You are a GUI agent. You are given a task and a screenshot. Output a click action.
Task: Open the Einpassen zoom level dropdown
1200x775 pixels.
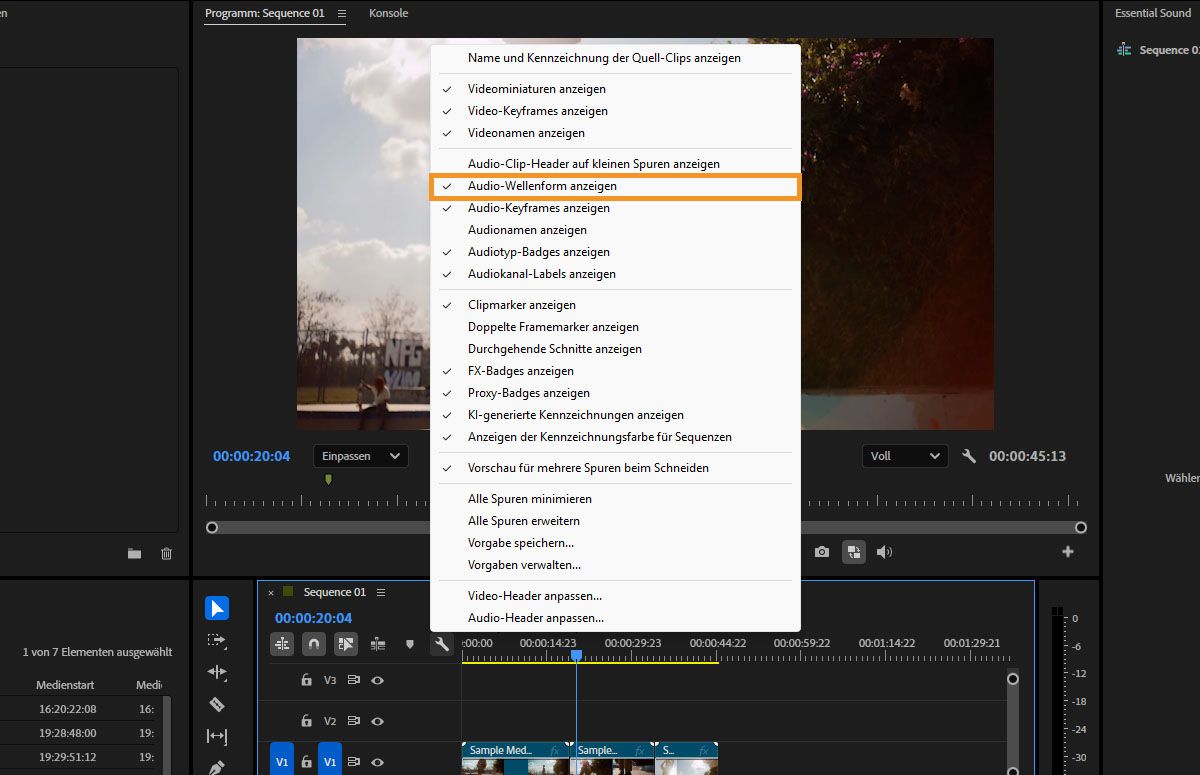click(x=360, y=455)
